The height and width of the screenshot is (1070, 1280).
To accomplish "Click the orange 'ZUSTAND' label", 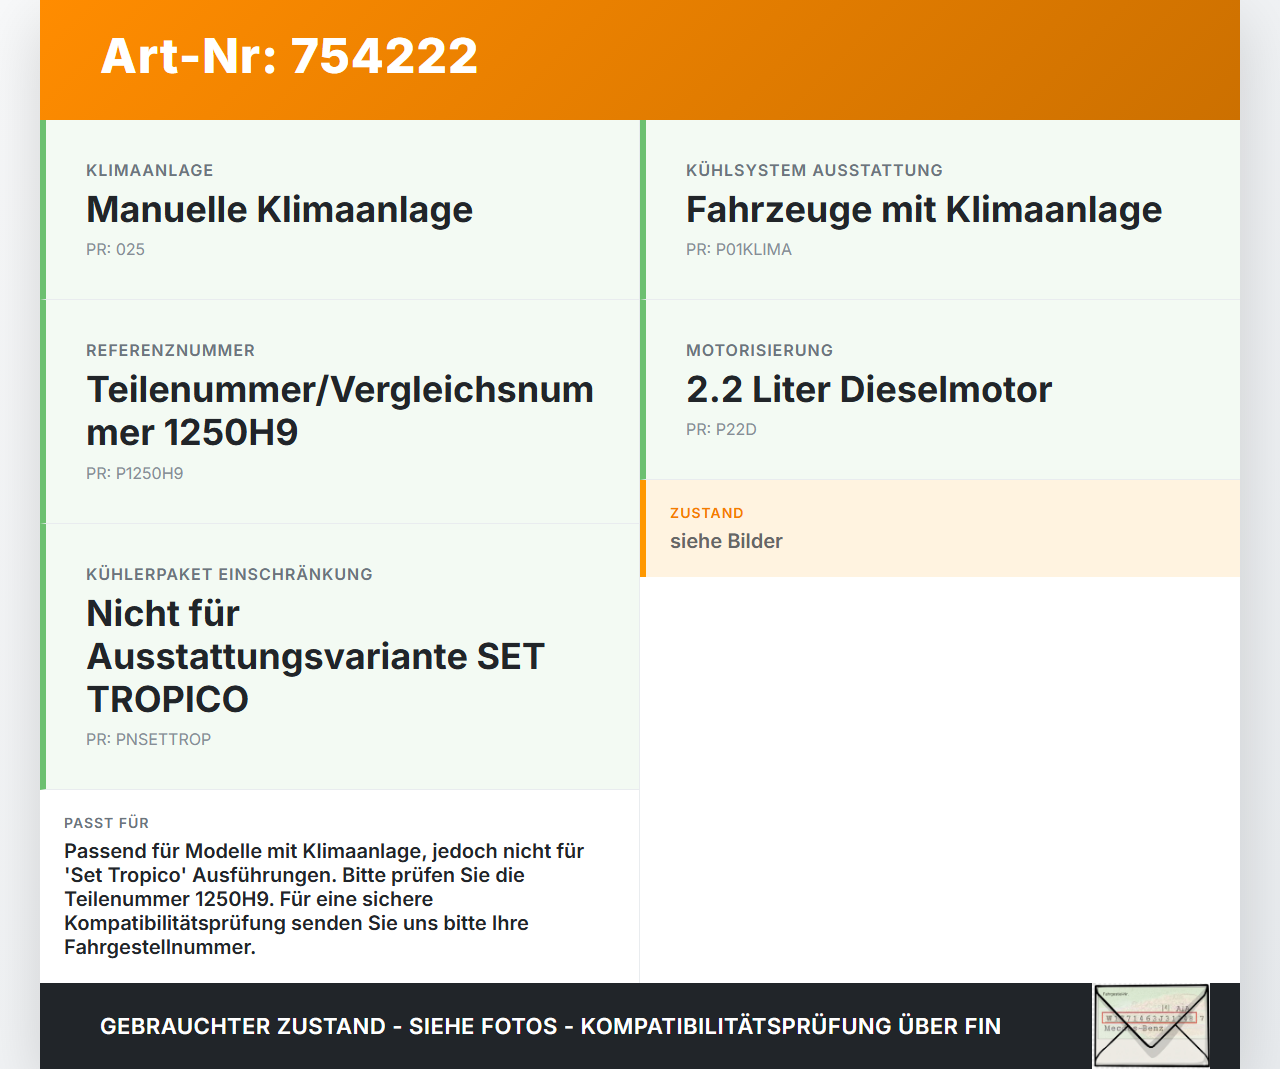I will (707, 513).
